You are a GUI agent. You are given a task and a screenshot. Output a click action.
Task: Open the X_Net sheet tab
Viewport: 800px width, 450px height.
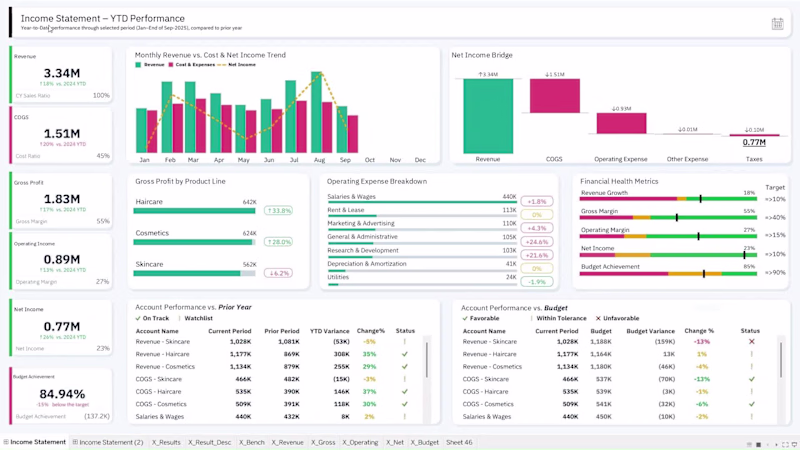coord(394,442)
